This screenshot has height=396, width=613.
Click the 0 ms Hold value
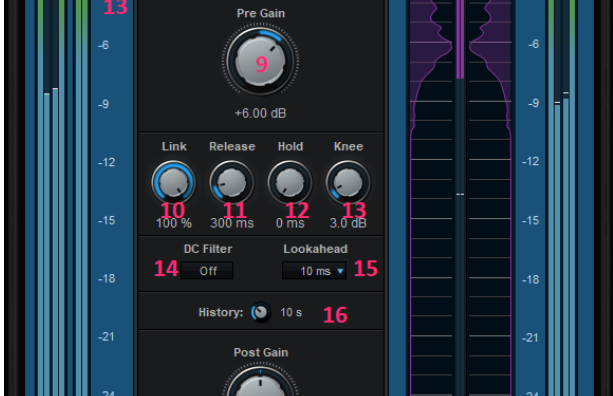(x=290, y=223)
